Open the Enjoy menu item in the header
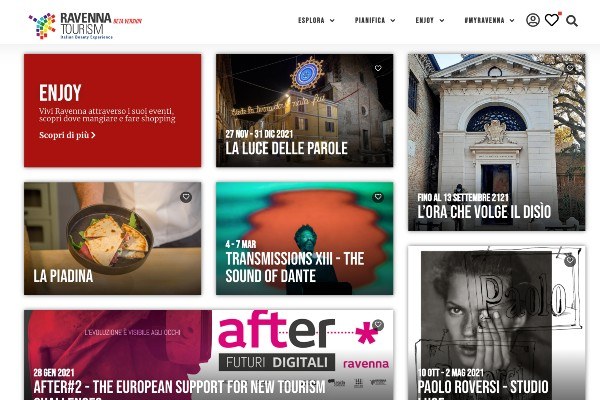 click(x=430, y=20)
